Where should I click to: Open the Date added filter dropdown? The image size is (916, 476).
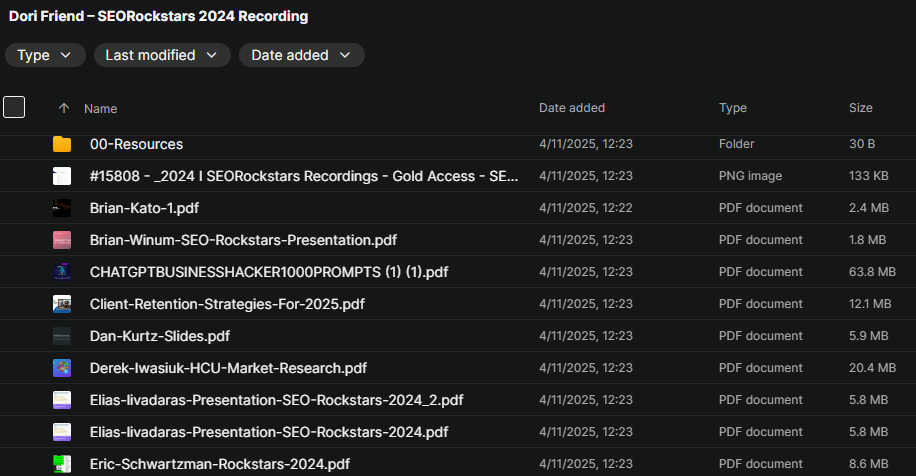(x=301, y=55)
